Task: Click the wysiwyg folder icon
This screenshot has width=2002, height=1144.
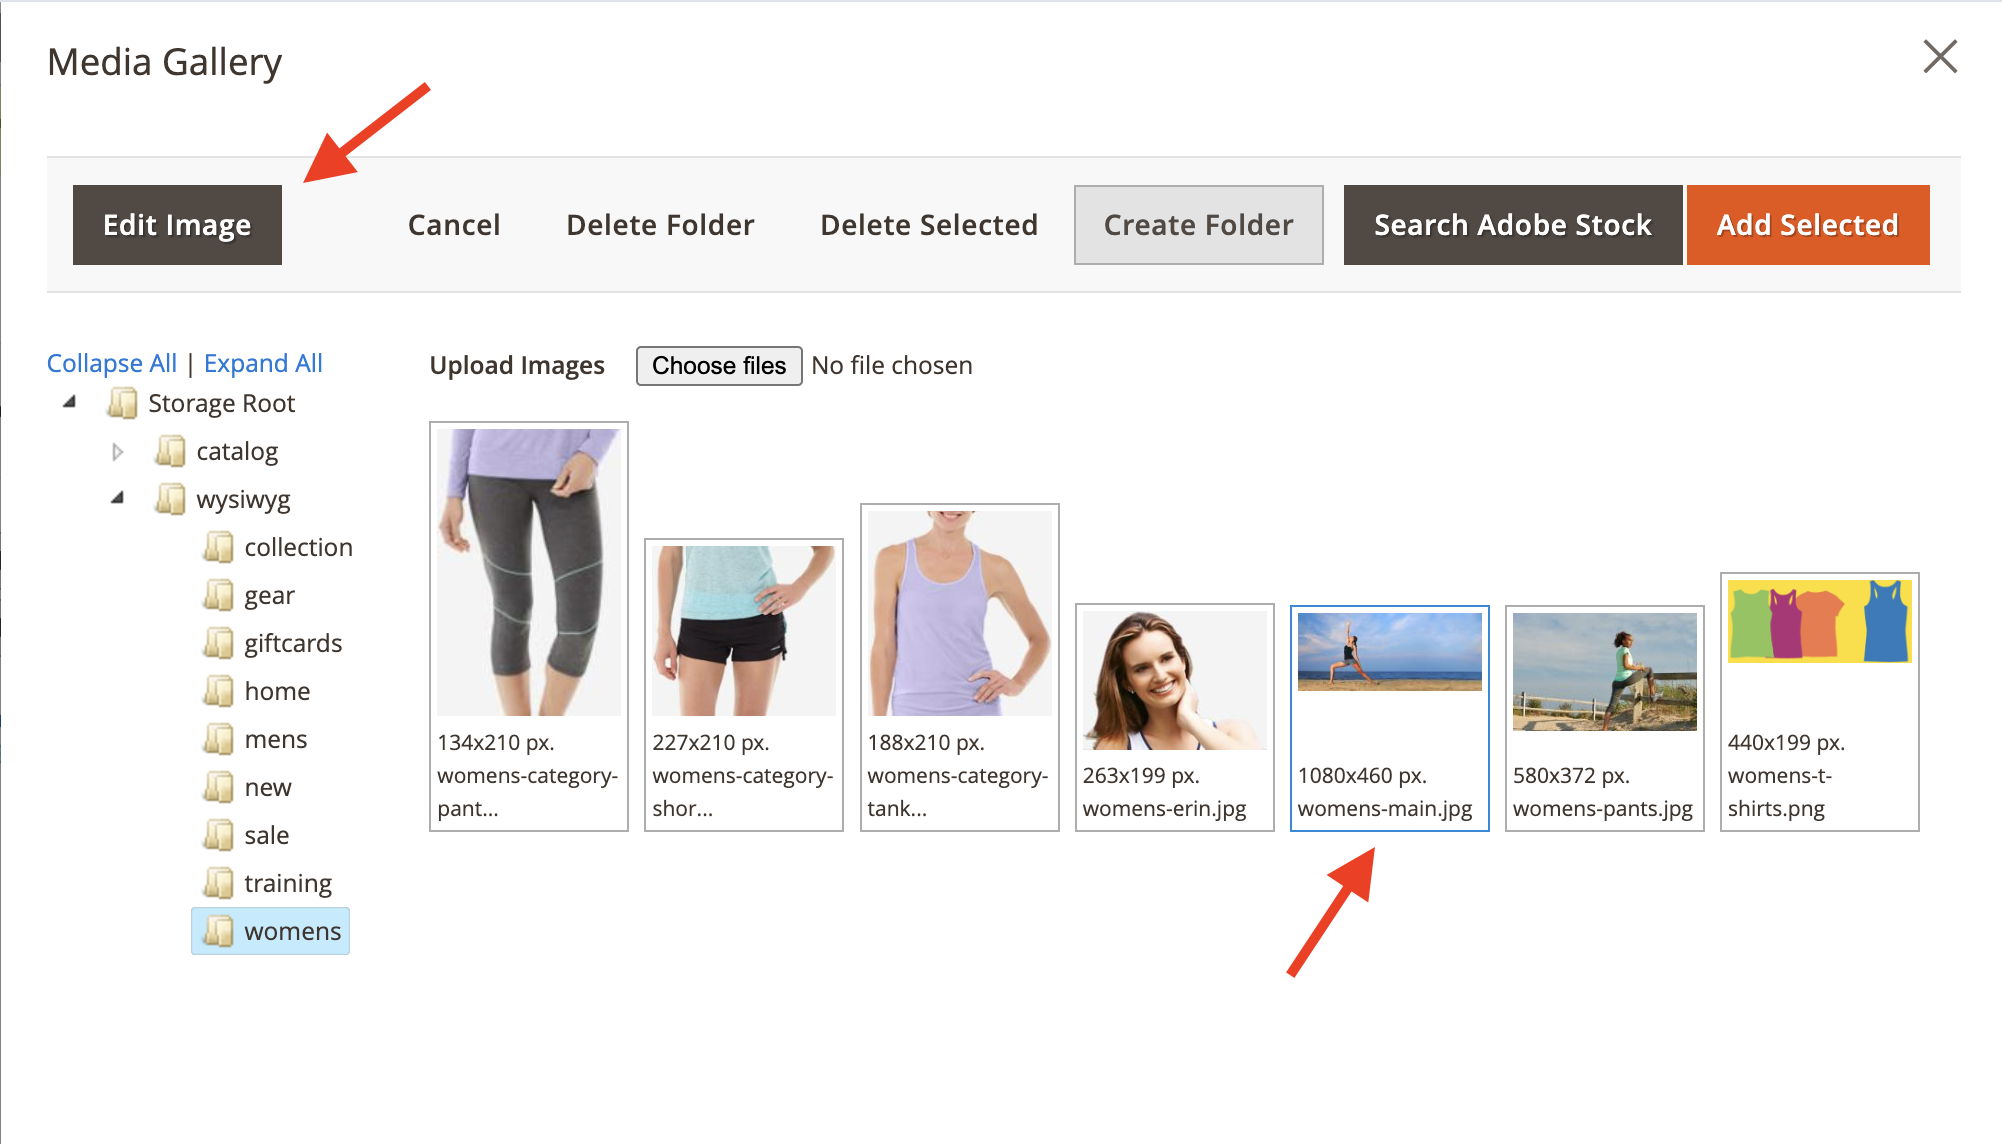Action: tap(170, 498)
